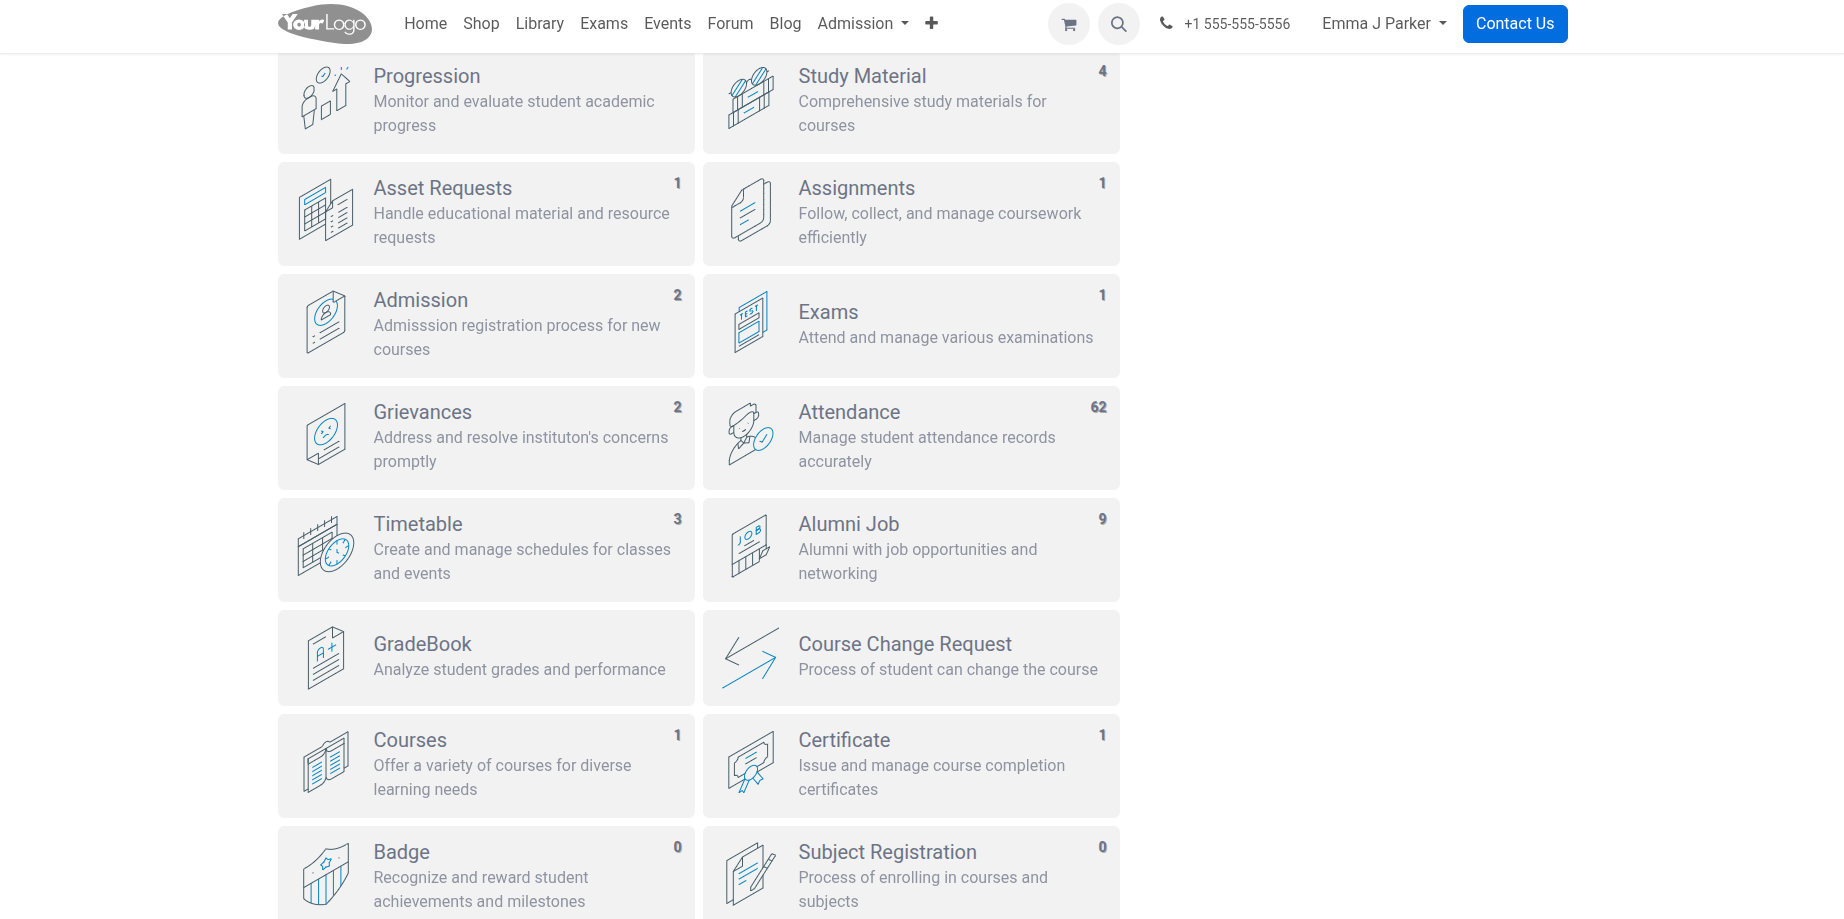Open the Alumni Job card title
Screen dimensions: 1844x919
point(849,524)
